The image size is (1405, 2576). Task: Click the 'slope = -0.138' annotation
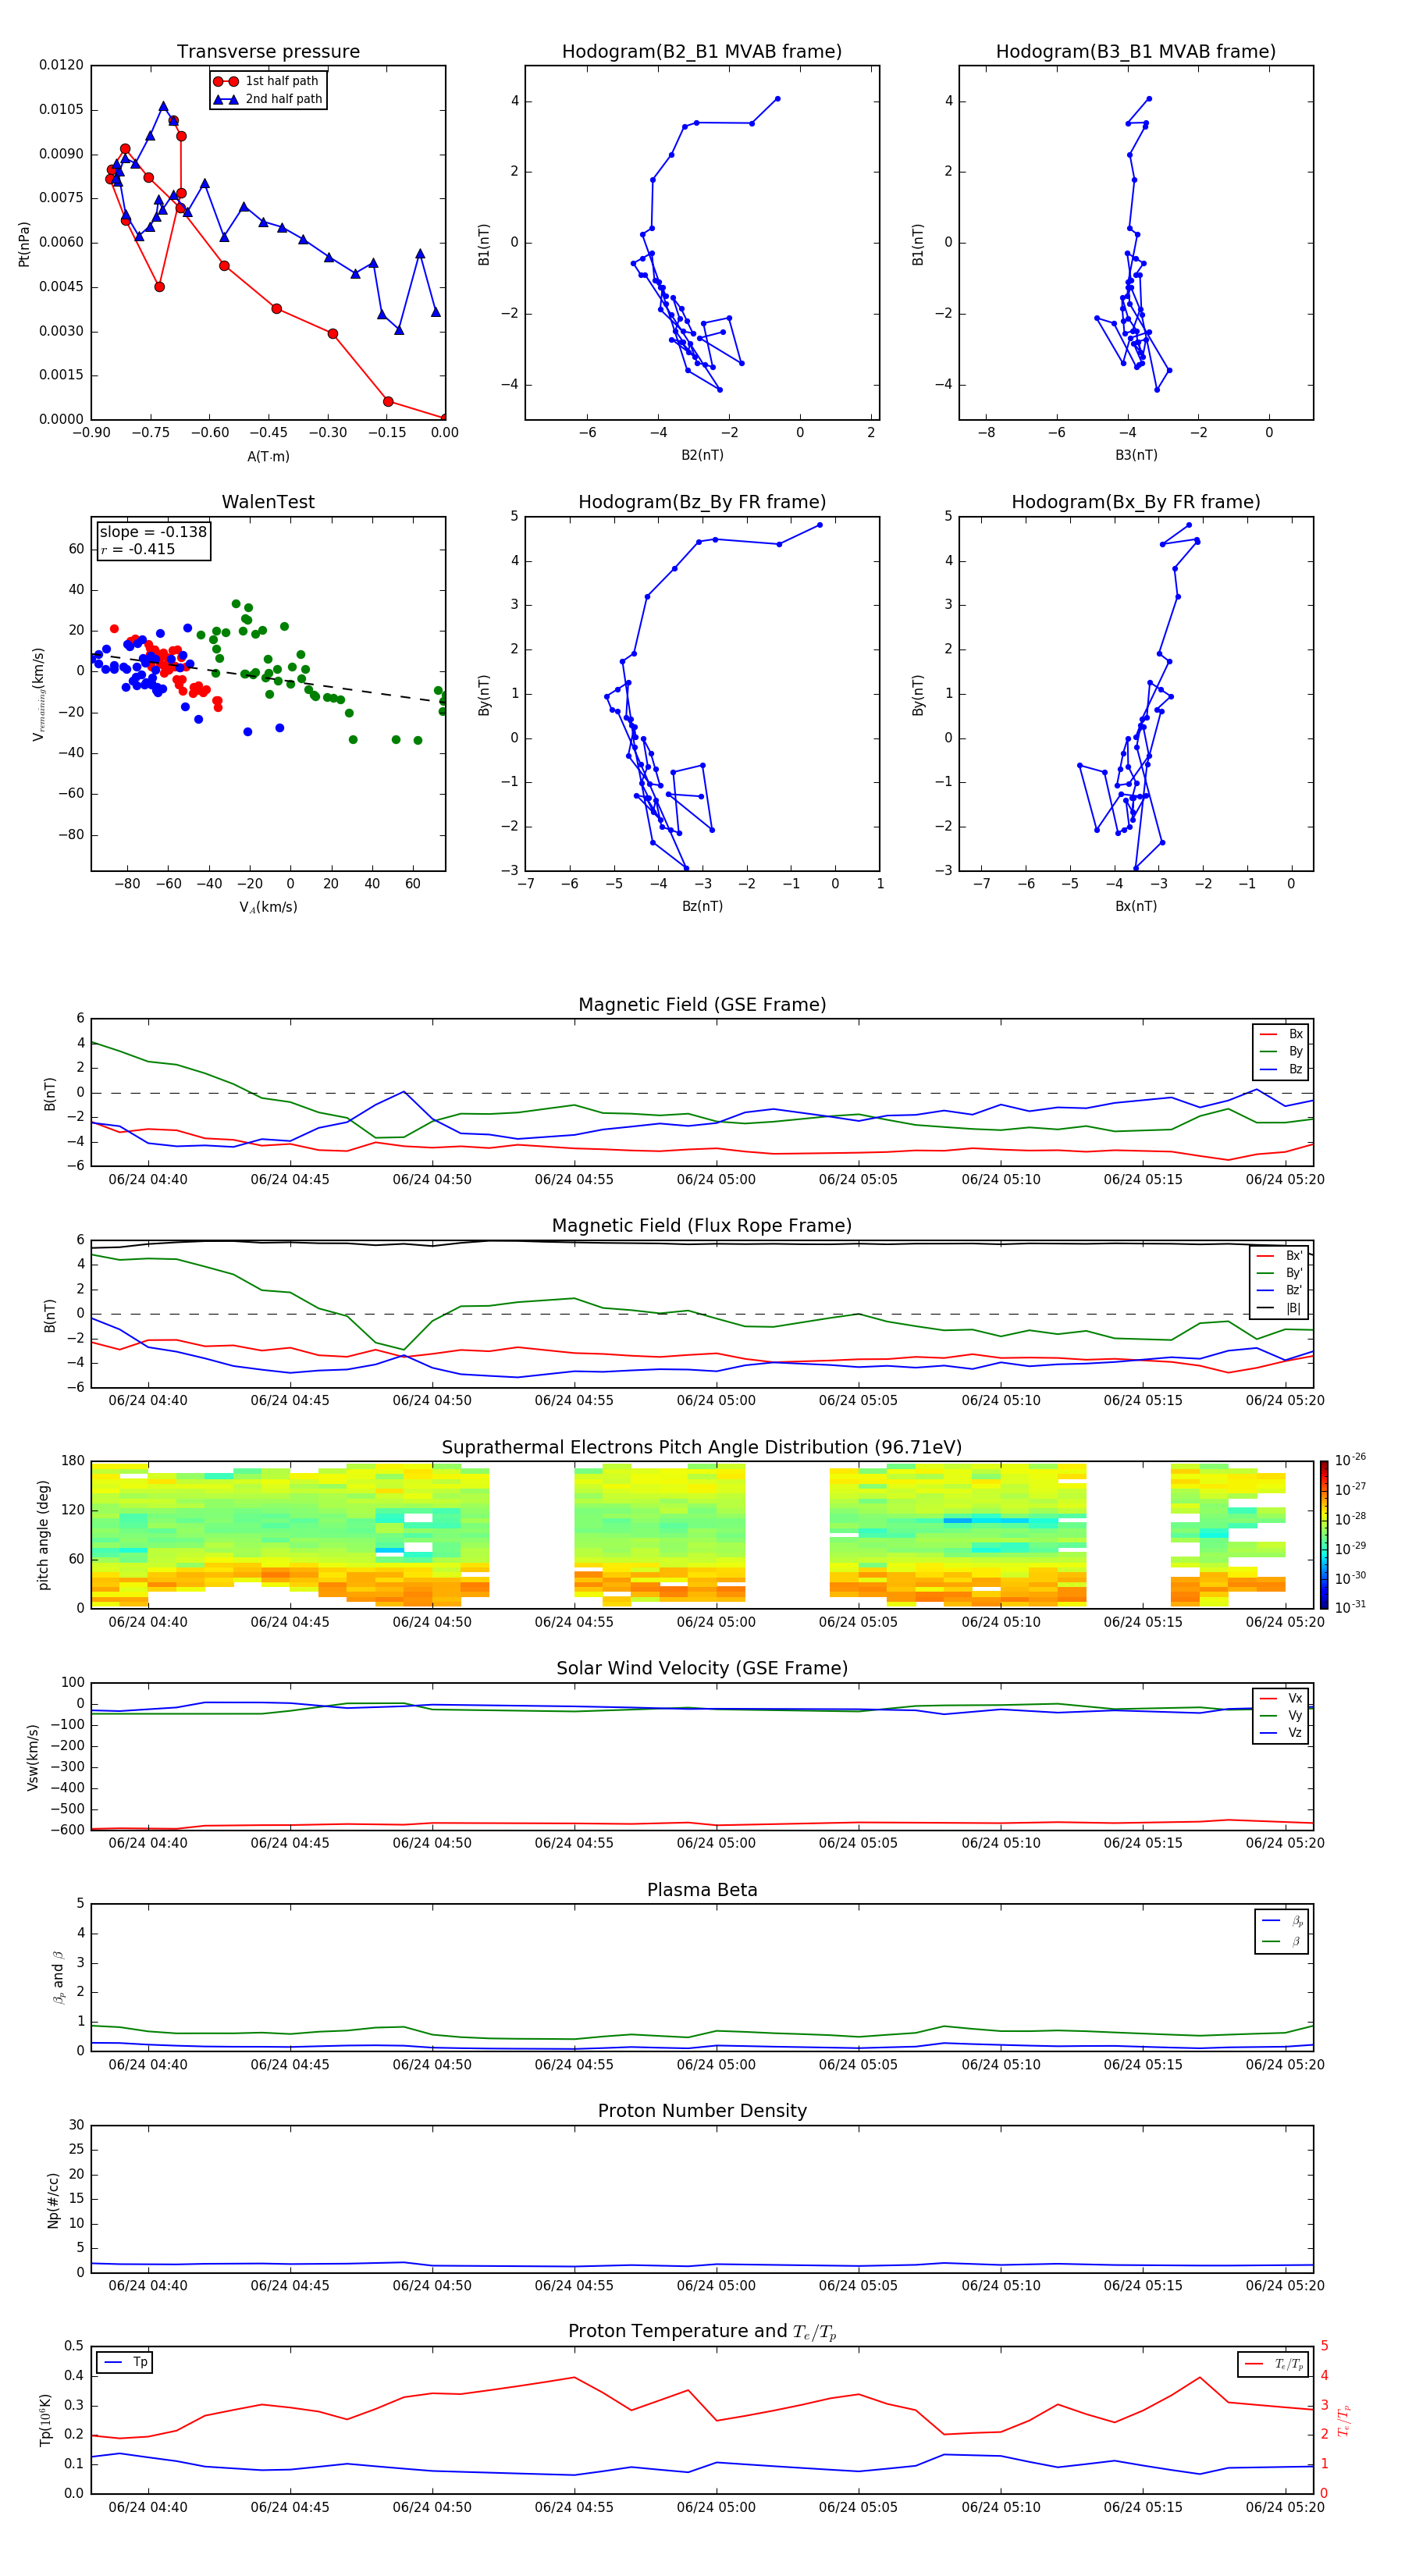click(153, 532)
